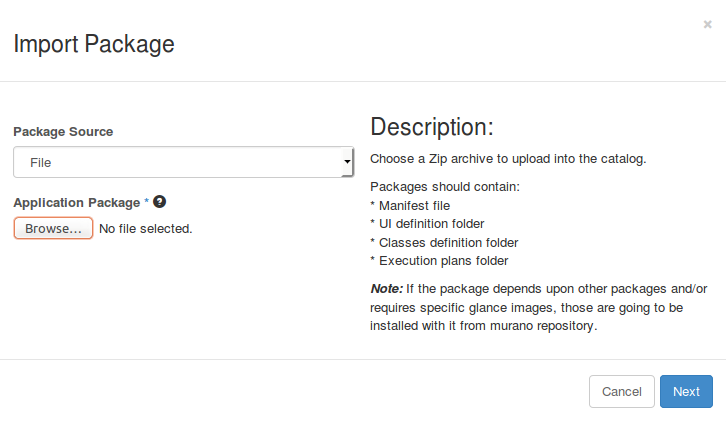Click the 'Choose a Zip archive' sentence
The height and width of the screenshot is (422, 726).
click(508, 158)
